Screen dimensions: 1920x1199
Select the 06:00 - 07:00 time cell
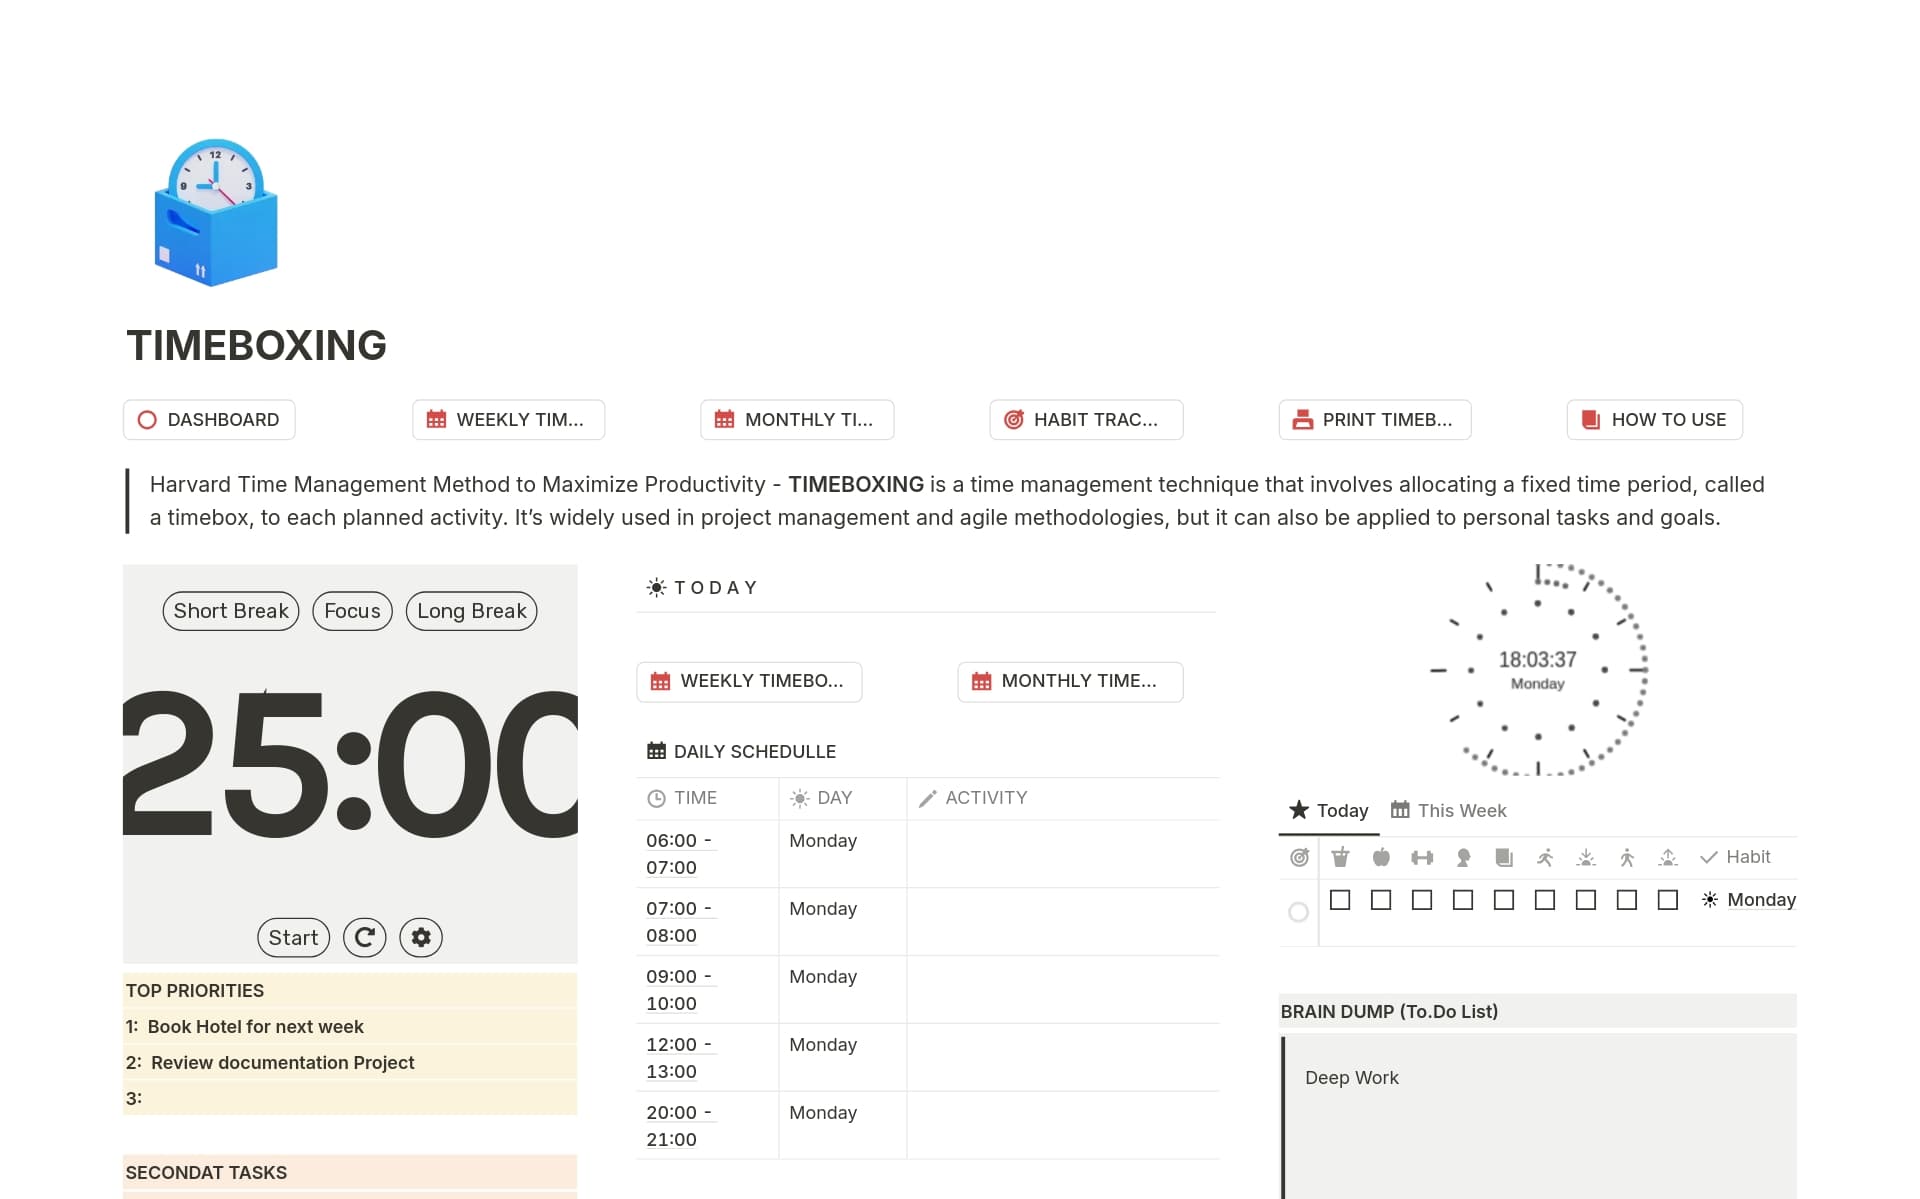tap(707, 854)
